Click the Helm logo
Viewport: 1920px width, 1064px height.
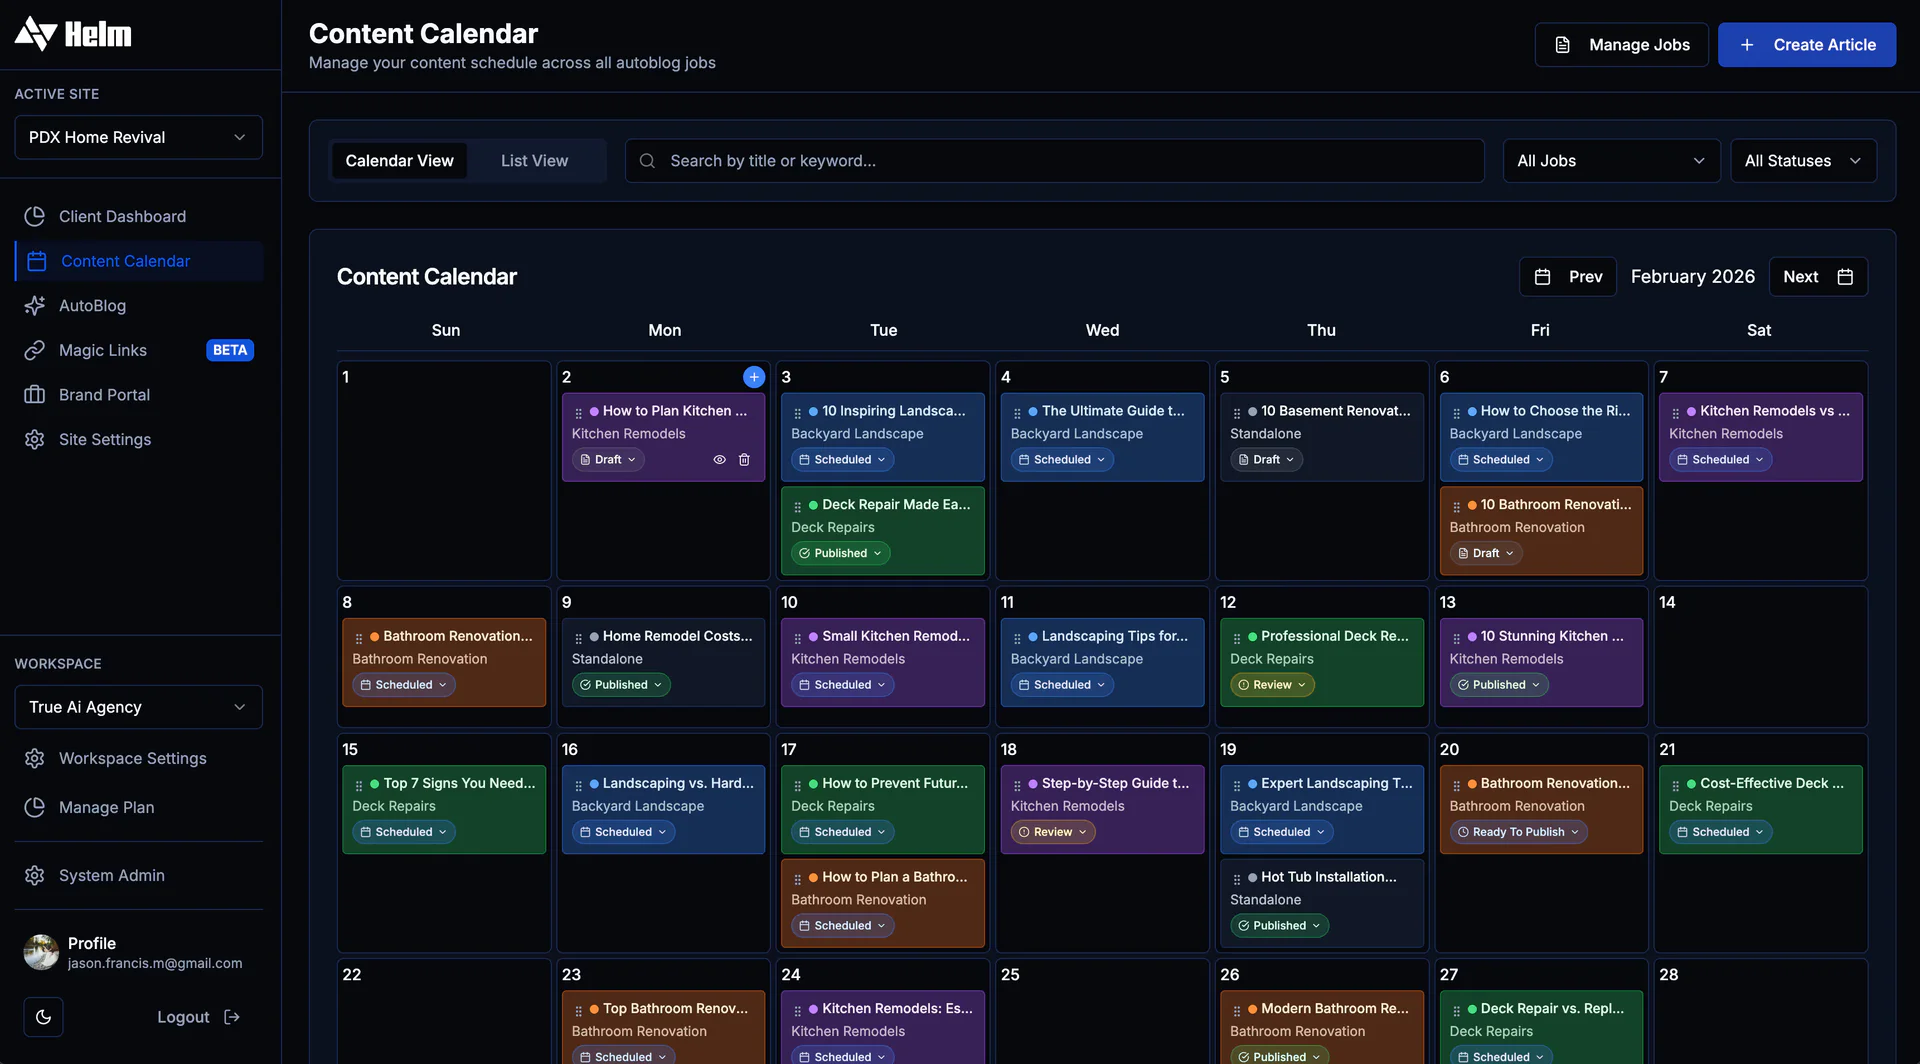[x=72, y=33]
